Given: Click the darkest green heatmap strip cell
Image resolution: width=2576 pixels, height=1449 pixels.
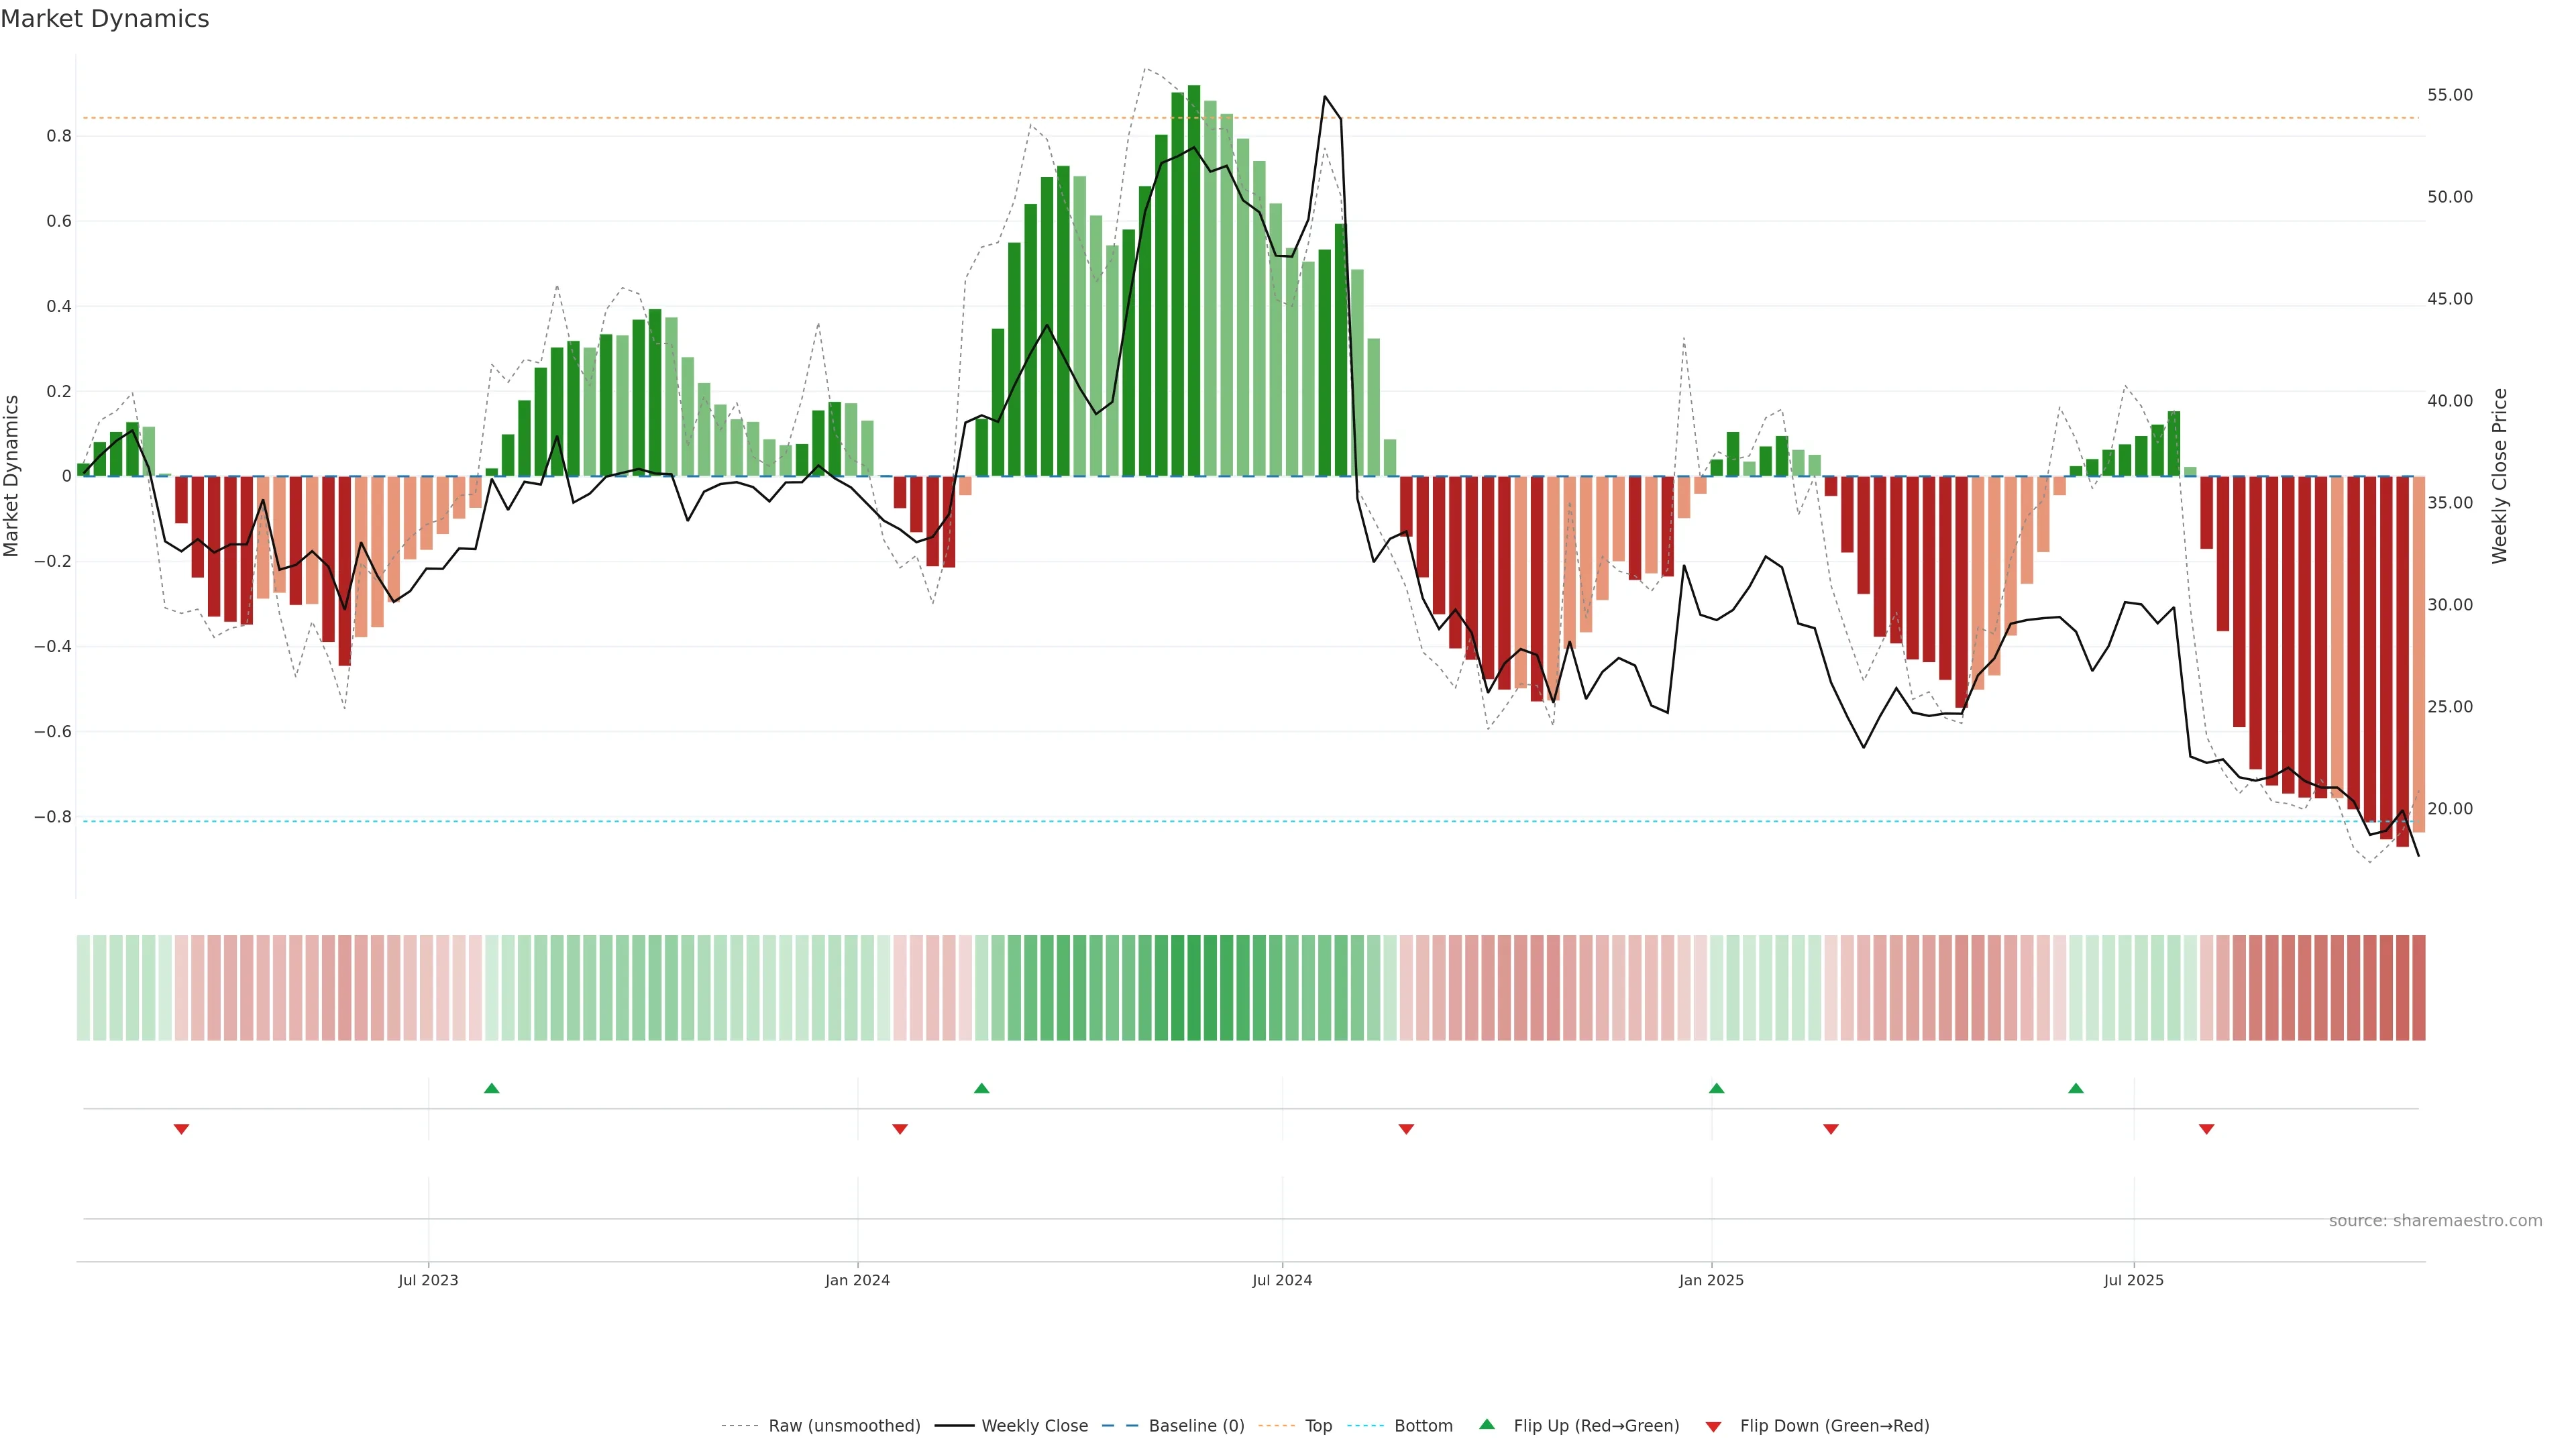Looking at the screenshot, I should (x=1194, y=988).
